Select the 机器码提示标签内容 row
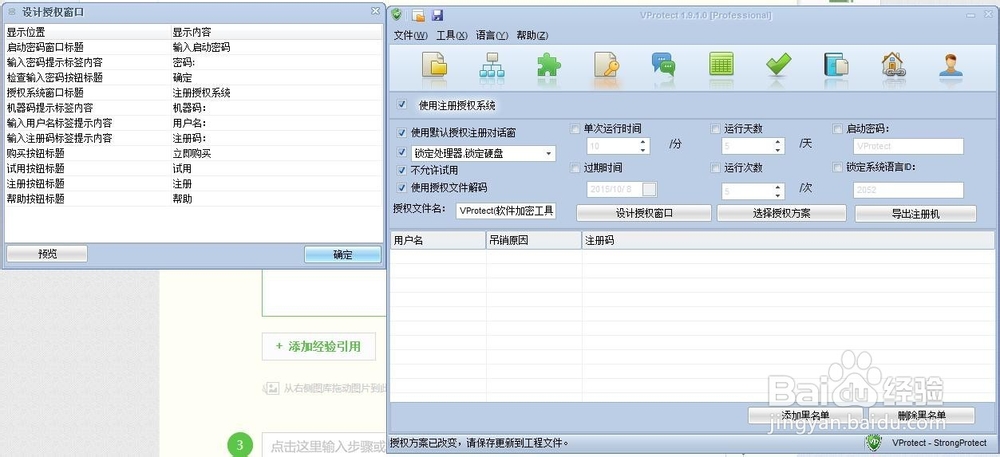 pos(194,108)
